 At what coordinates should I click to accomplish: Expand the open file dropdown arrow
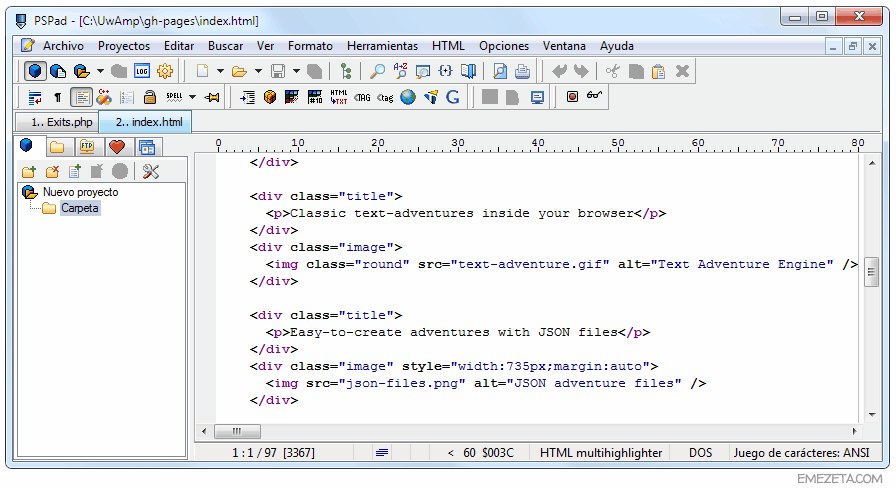point(258,71)
